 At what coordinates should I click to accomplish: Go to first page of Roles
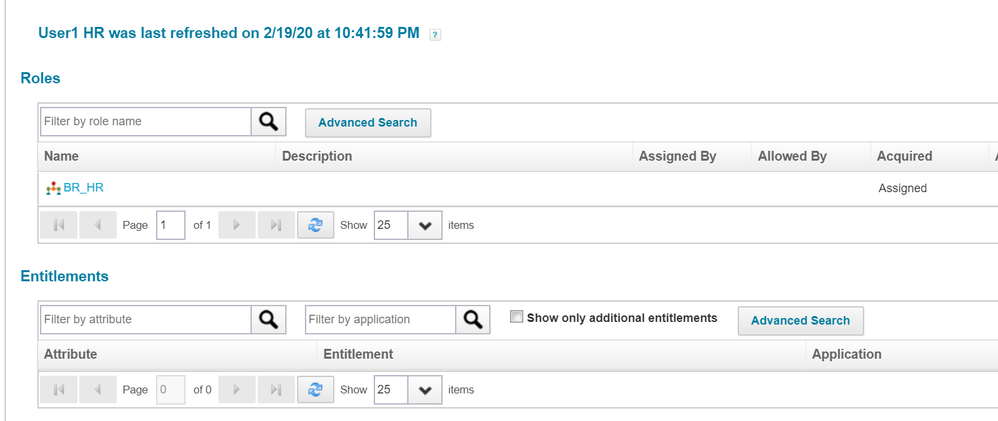(x=59, y=225)
